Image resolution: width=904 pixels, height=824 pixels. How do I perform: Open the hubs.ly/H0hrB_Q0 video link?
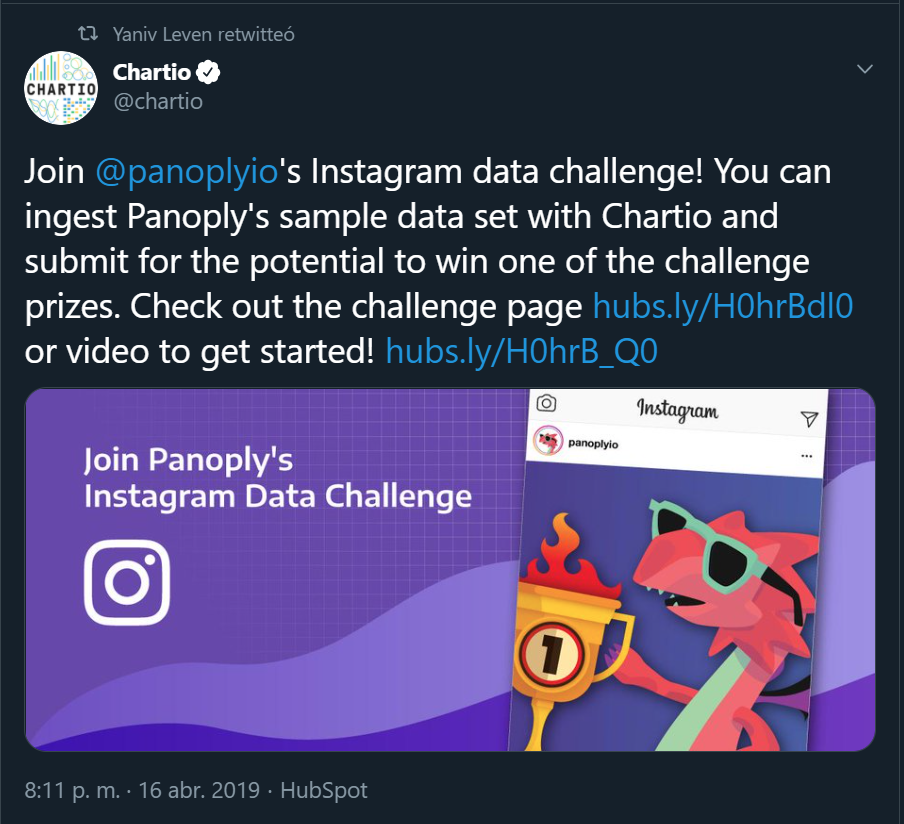point(522,351)
